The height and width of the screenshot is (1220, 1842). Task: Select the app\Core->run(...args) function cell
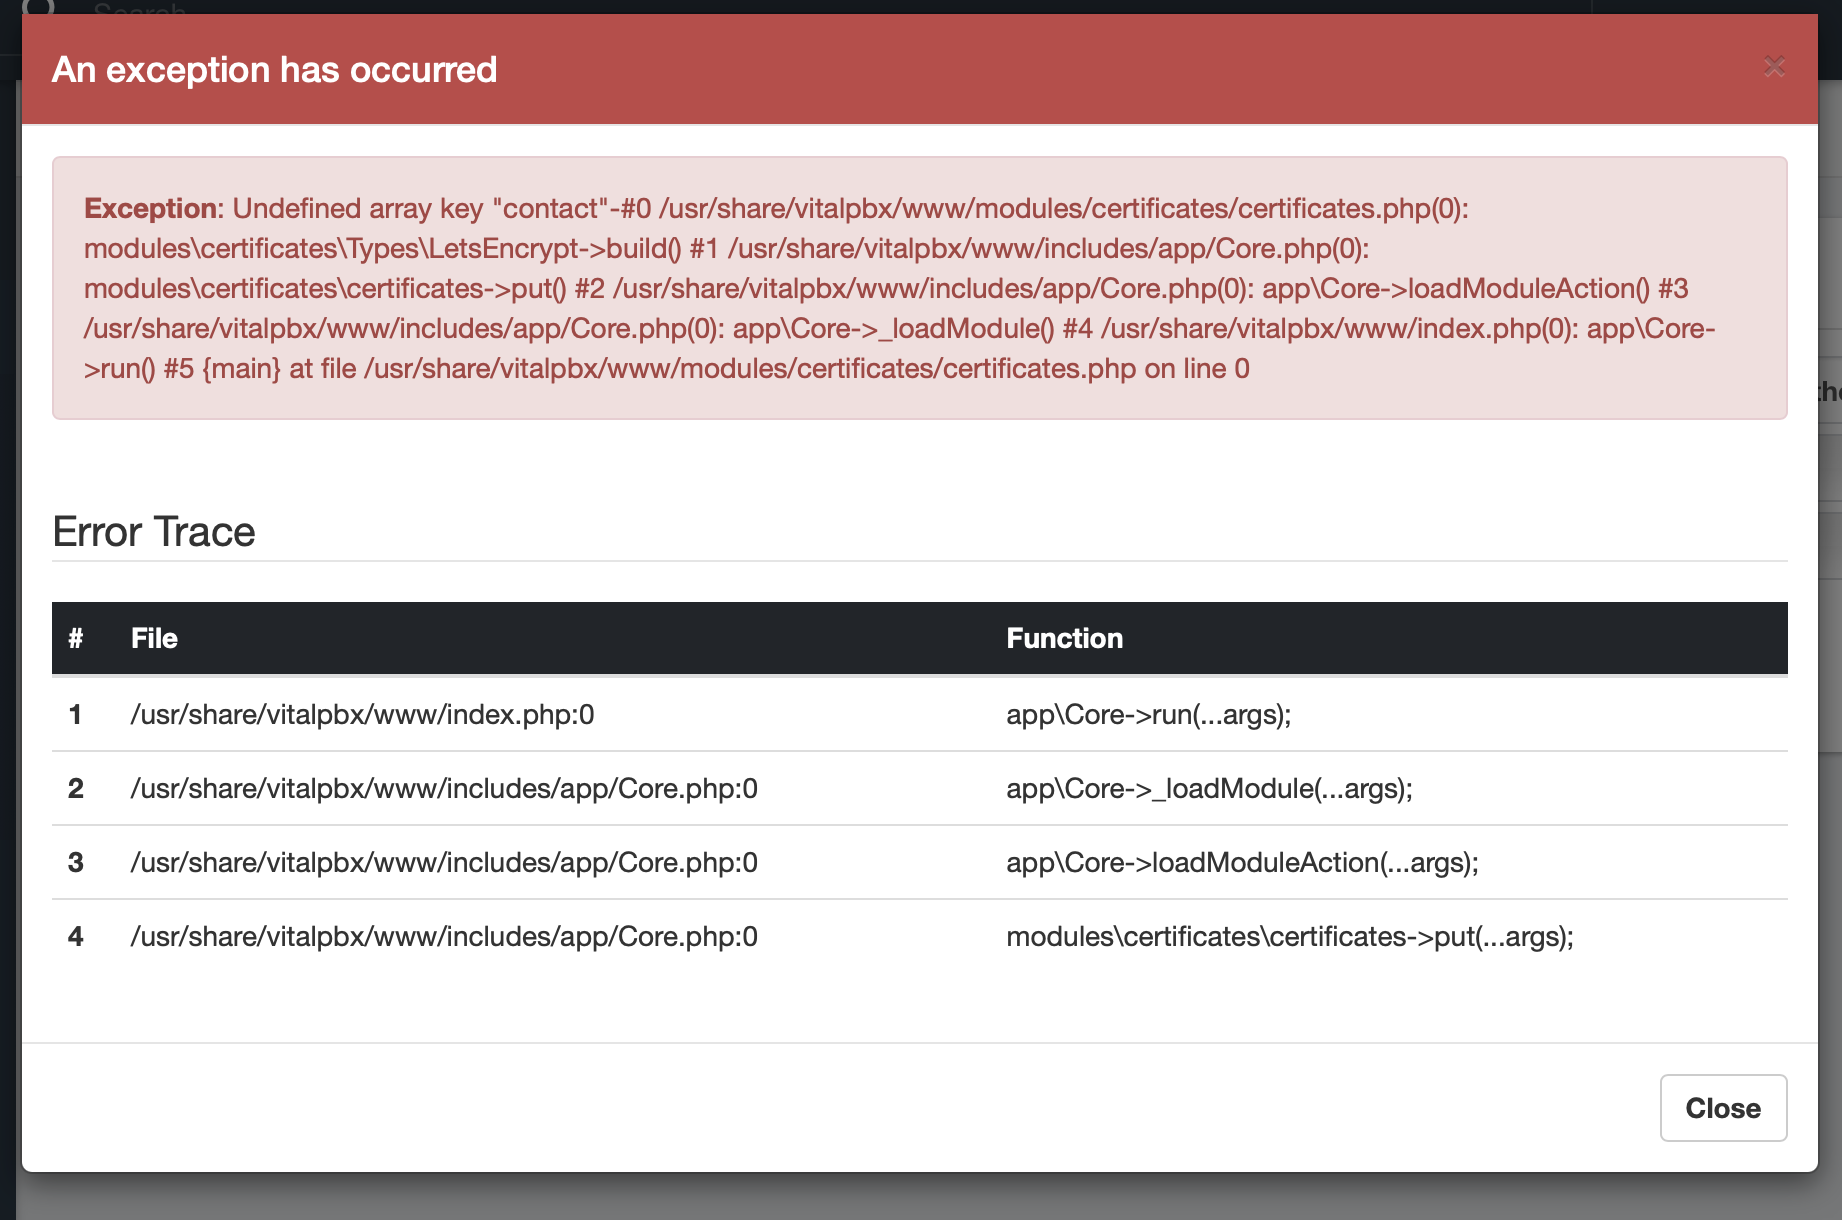pyautogui.click(x=1148, y=715)
